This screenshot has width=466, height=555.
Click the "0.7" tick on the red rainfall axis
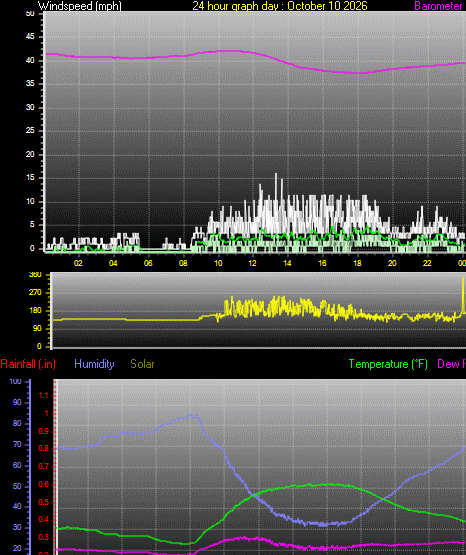(x=43, y=467)
